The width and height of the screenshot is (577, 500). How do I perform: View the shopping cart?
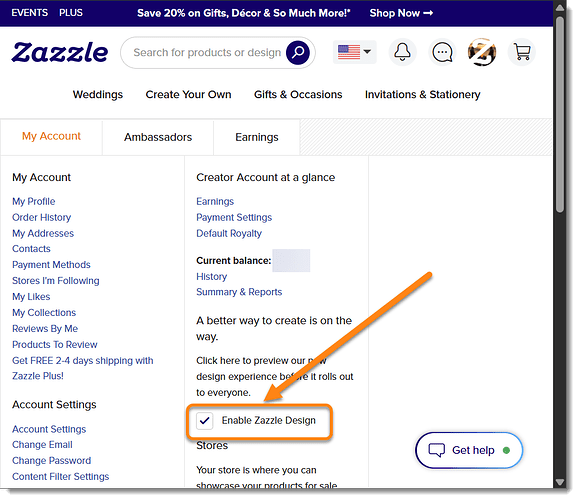coord(522,52)
